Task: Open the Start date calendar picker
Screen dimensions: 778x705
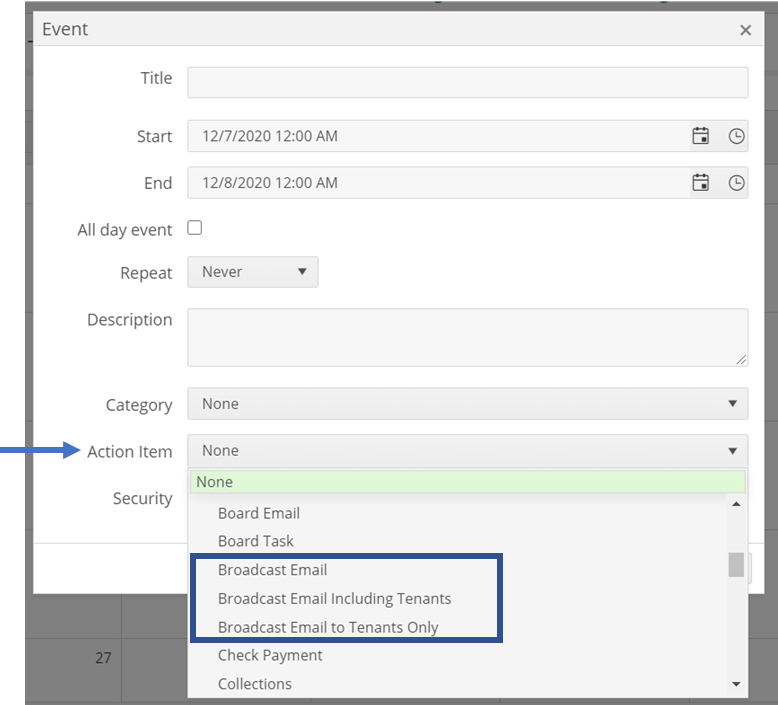Action: (x=700, y=136)
